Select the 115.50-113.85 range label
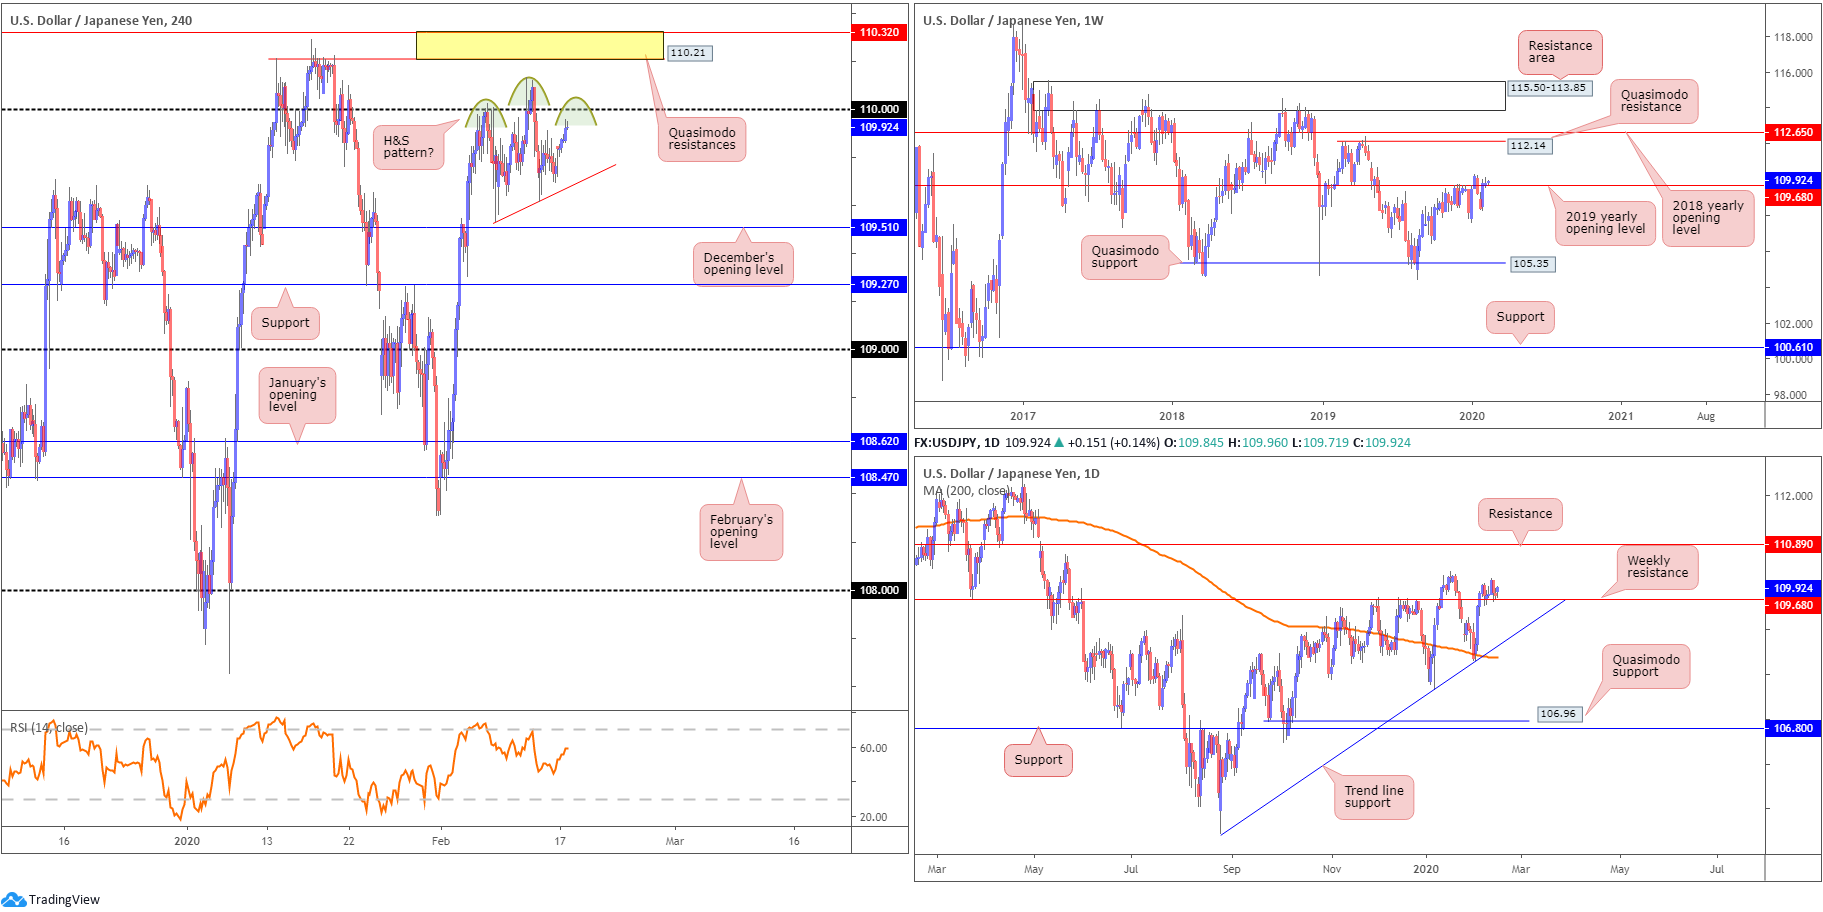 point(1548,88)
